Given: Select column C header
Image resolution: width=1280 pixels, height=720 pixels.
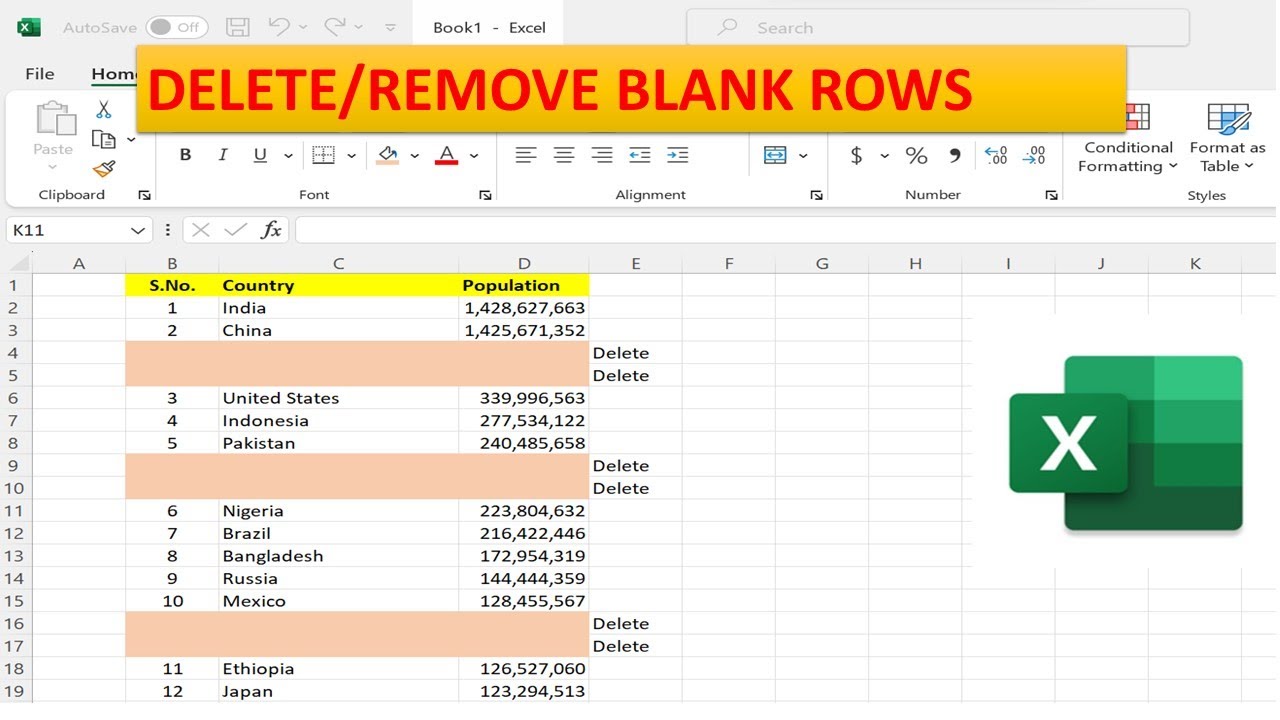Looking at the screenshot, I should [339, 263].
